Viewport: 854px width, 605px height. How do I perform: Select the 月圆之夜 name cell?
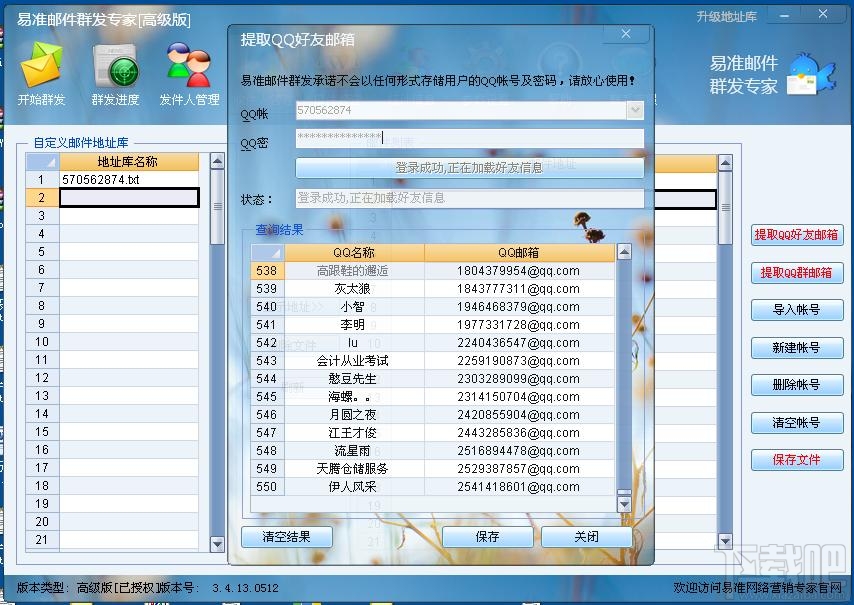[x=354, y=414]
